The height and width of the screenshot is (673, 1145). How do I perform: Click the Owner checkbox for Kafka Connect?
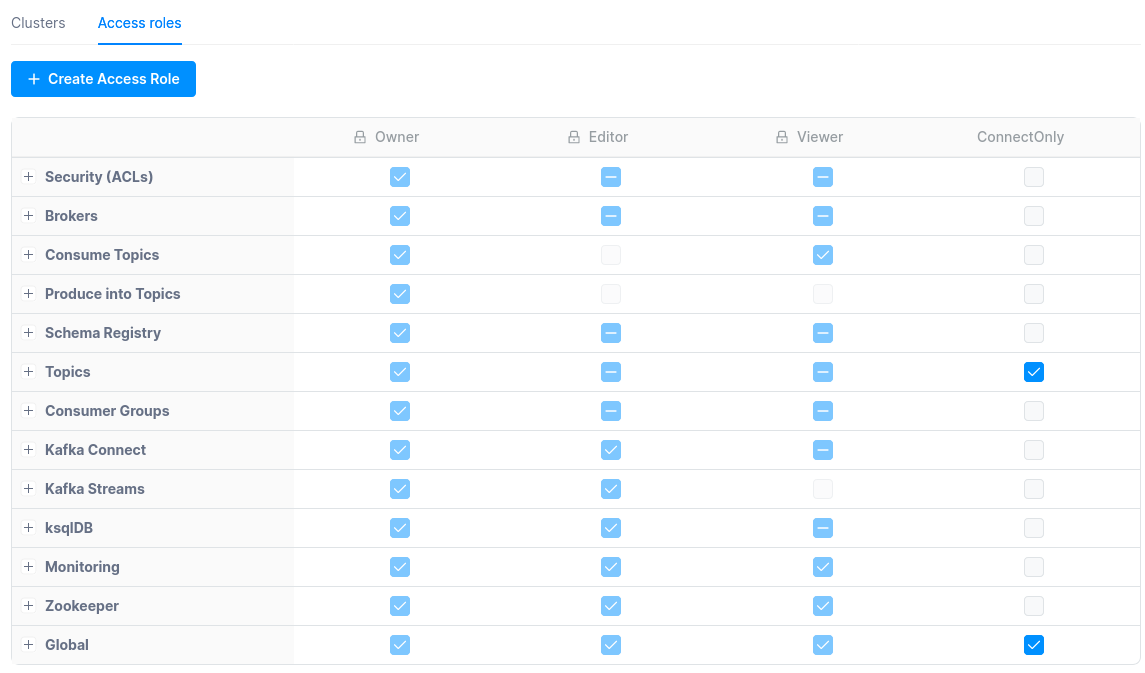point(400,450)
